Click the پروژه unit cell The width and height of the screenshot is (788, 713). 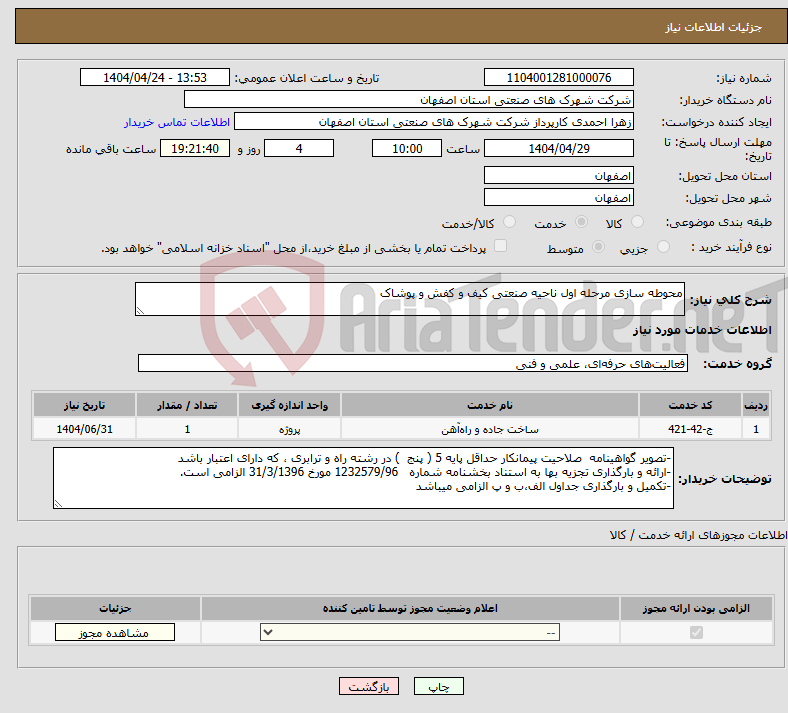point(289,429)
